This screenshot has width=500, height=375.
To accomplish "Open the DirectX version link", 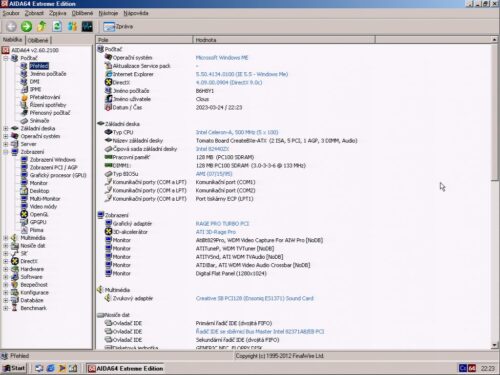I will tap(229, 82).
